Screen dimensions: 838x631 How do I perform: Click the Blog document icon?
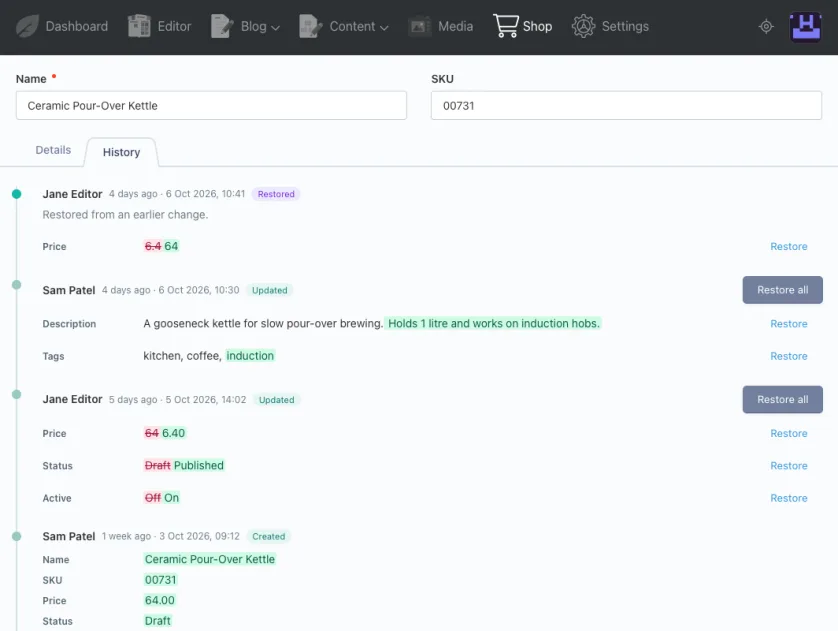[x=222, y=26]
